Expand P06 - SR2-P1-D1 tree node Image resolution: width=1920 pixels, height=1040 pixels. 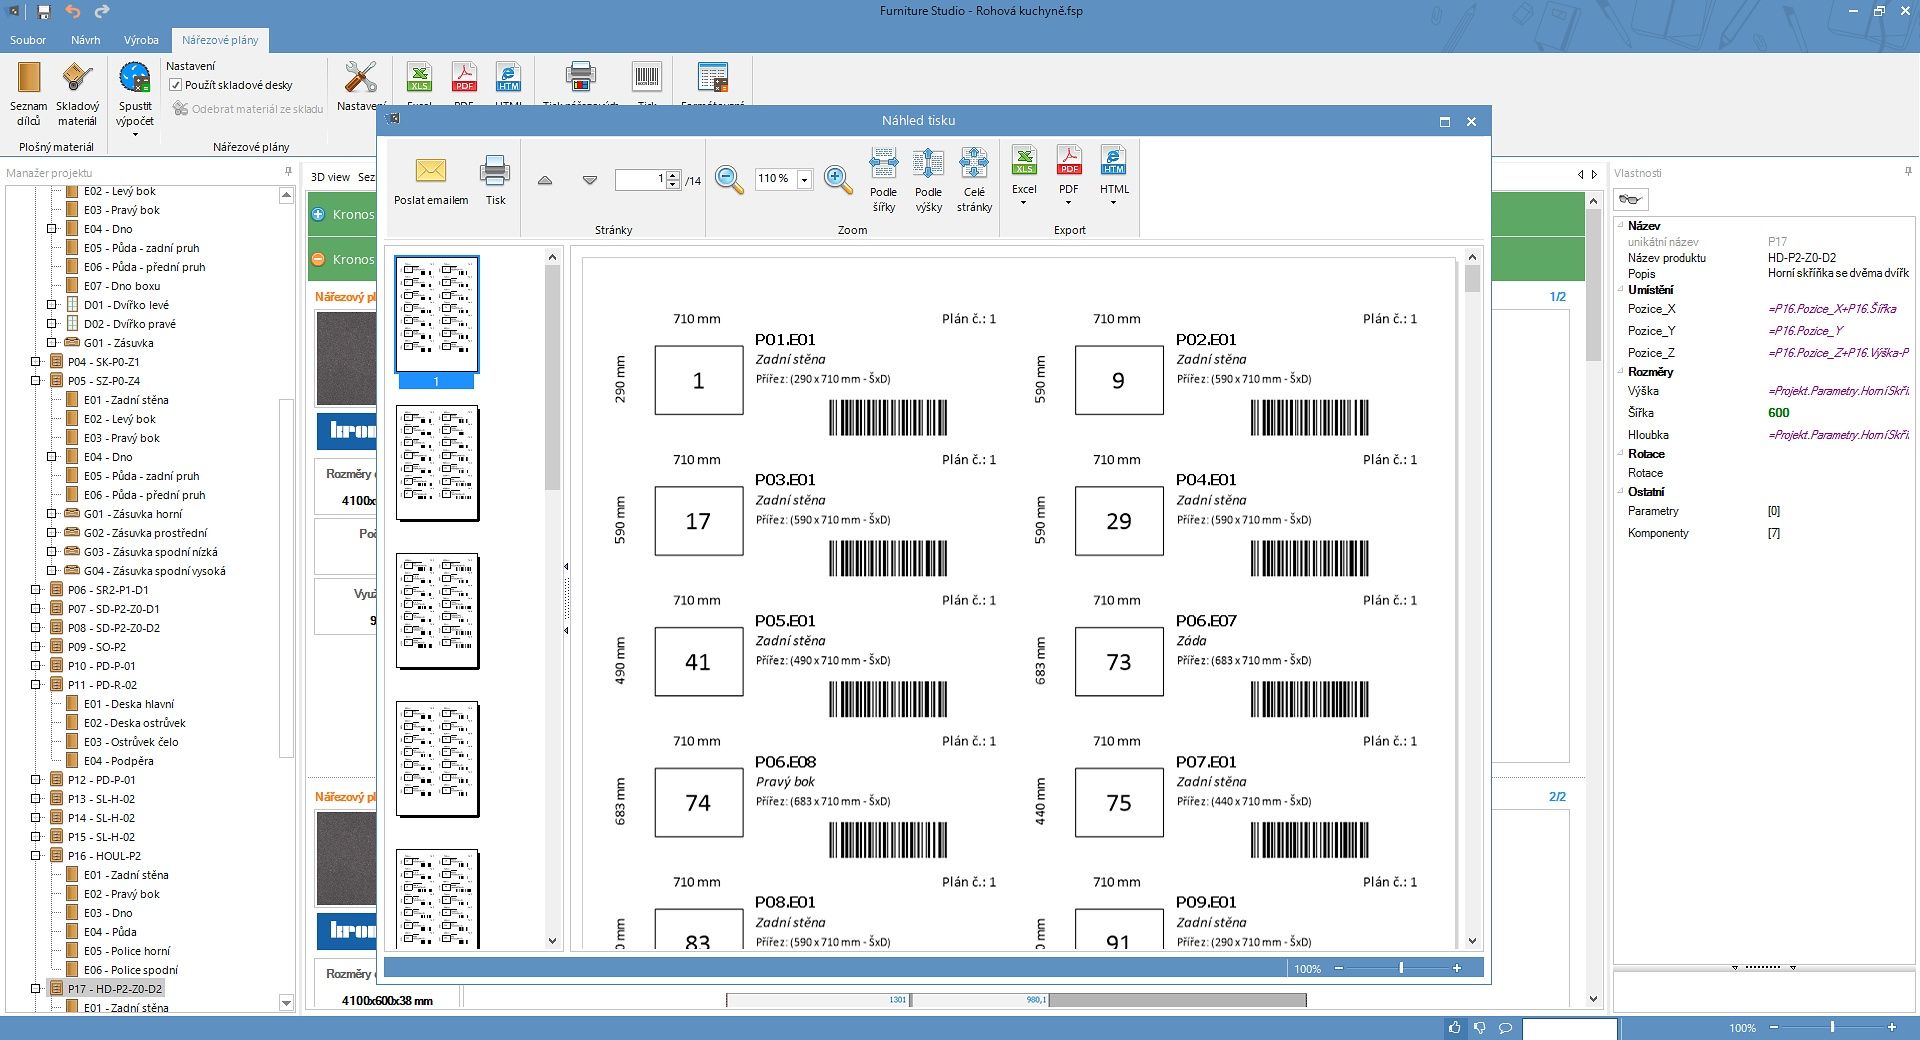(x=36, y=590)
